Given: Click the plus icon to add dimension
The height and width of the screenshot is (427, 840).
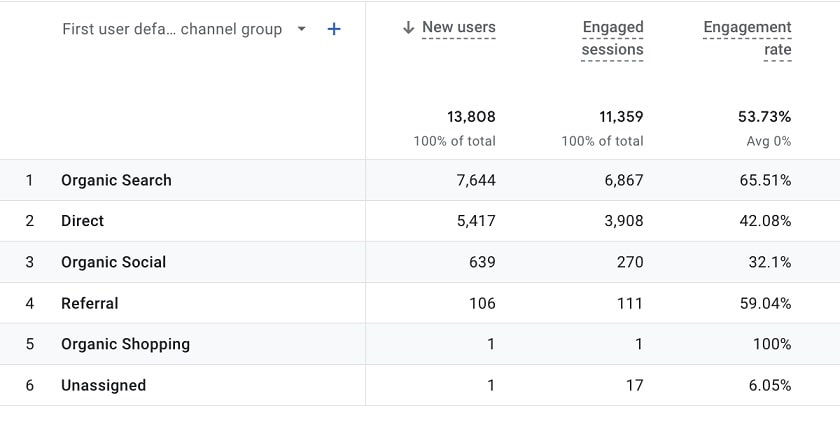Looking at the screenshot, I should pyautogui.click(x=334, y=29).
